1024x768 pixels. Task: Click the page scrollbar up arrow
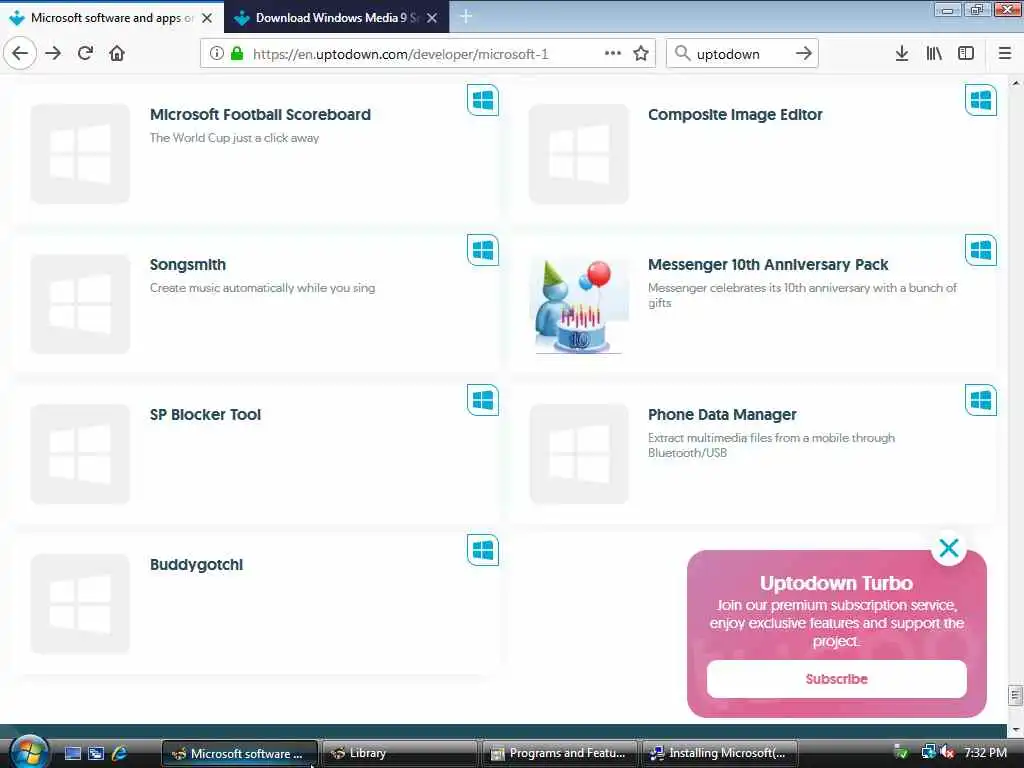pos(1016,84)
